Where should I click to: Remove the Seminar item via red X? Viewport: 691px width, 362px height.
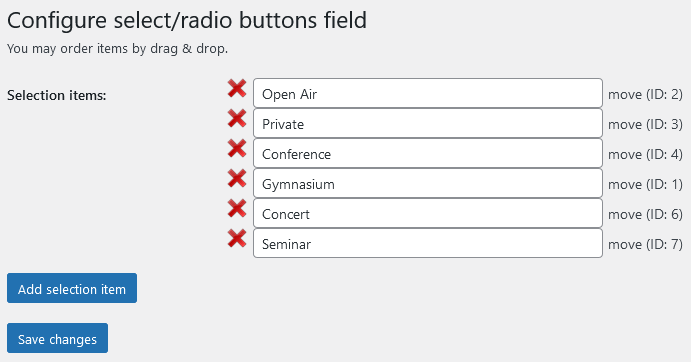pos(237,239)
